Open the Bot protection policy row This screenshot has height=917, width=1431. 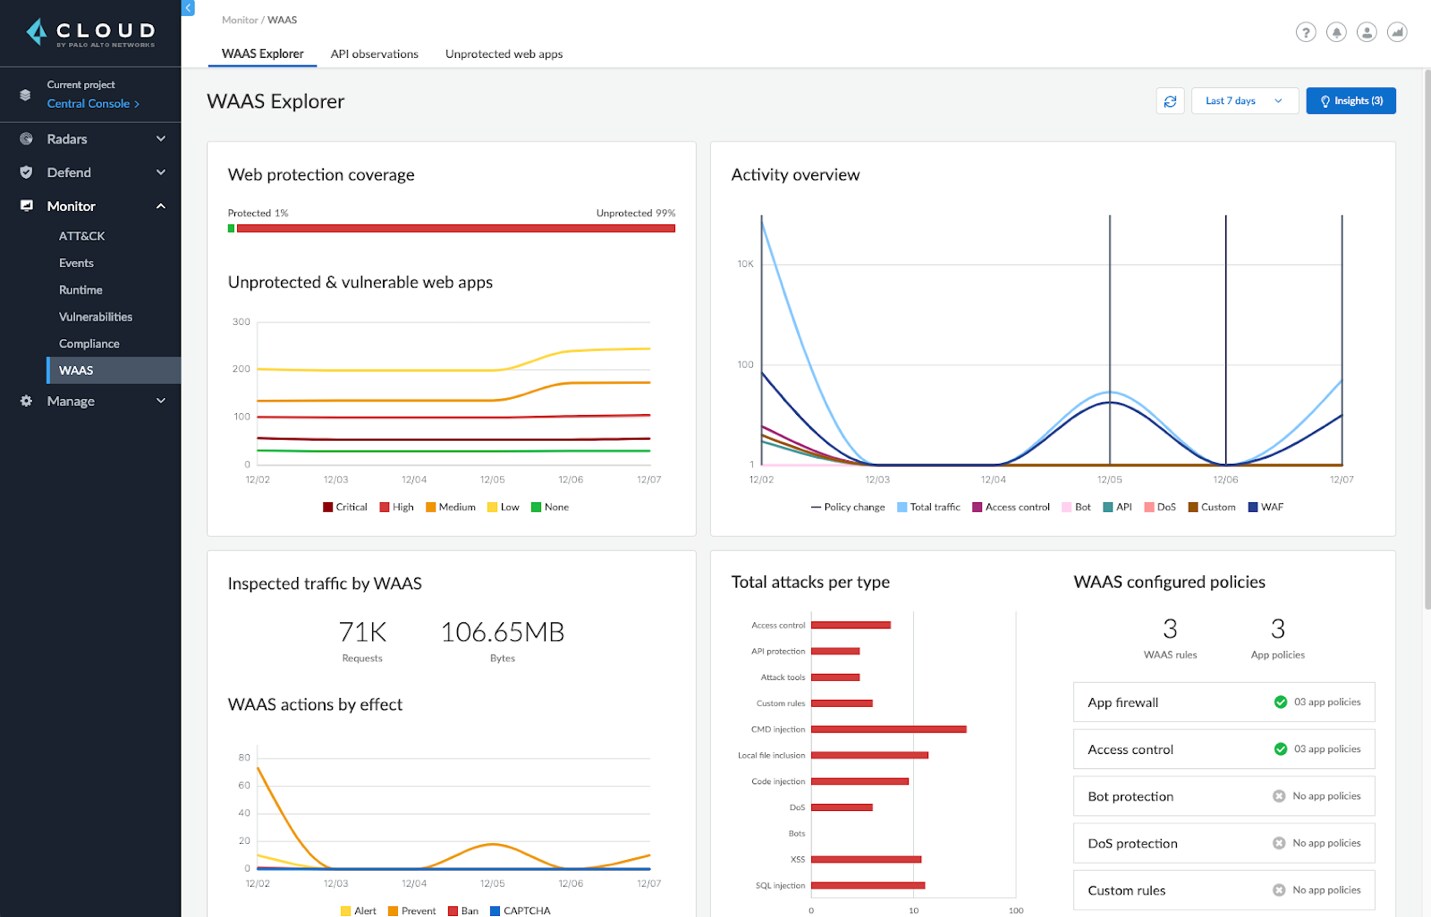(x=1224, y=796)
